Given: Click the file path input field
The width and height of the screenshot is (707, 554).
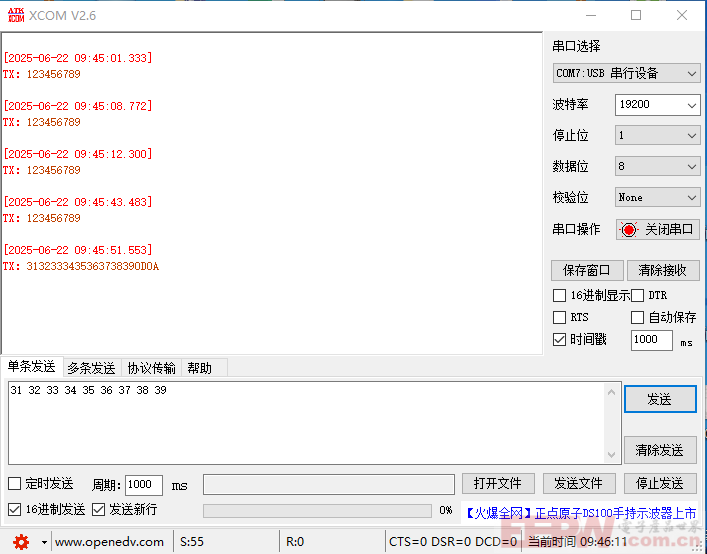Looking at the screenshot, I should click(329, 484).
